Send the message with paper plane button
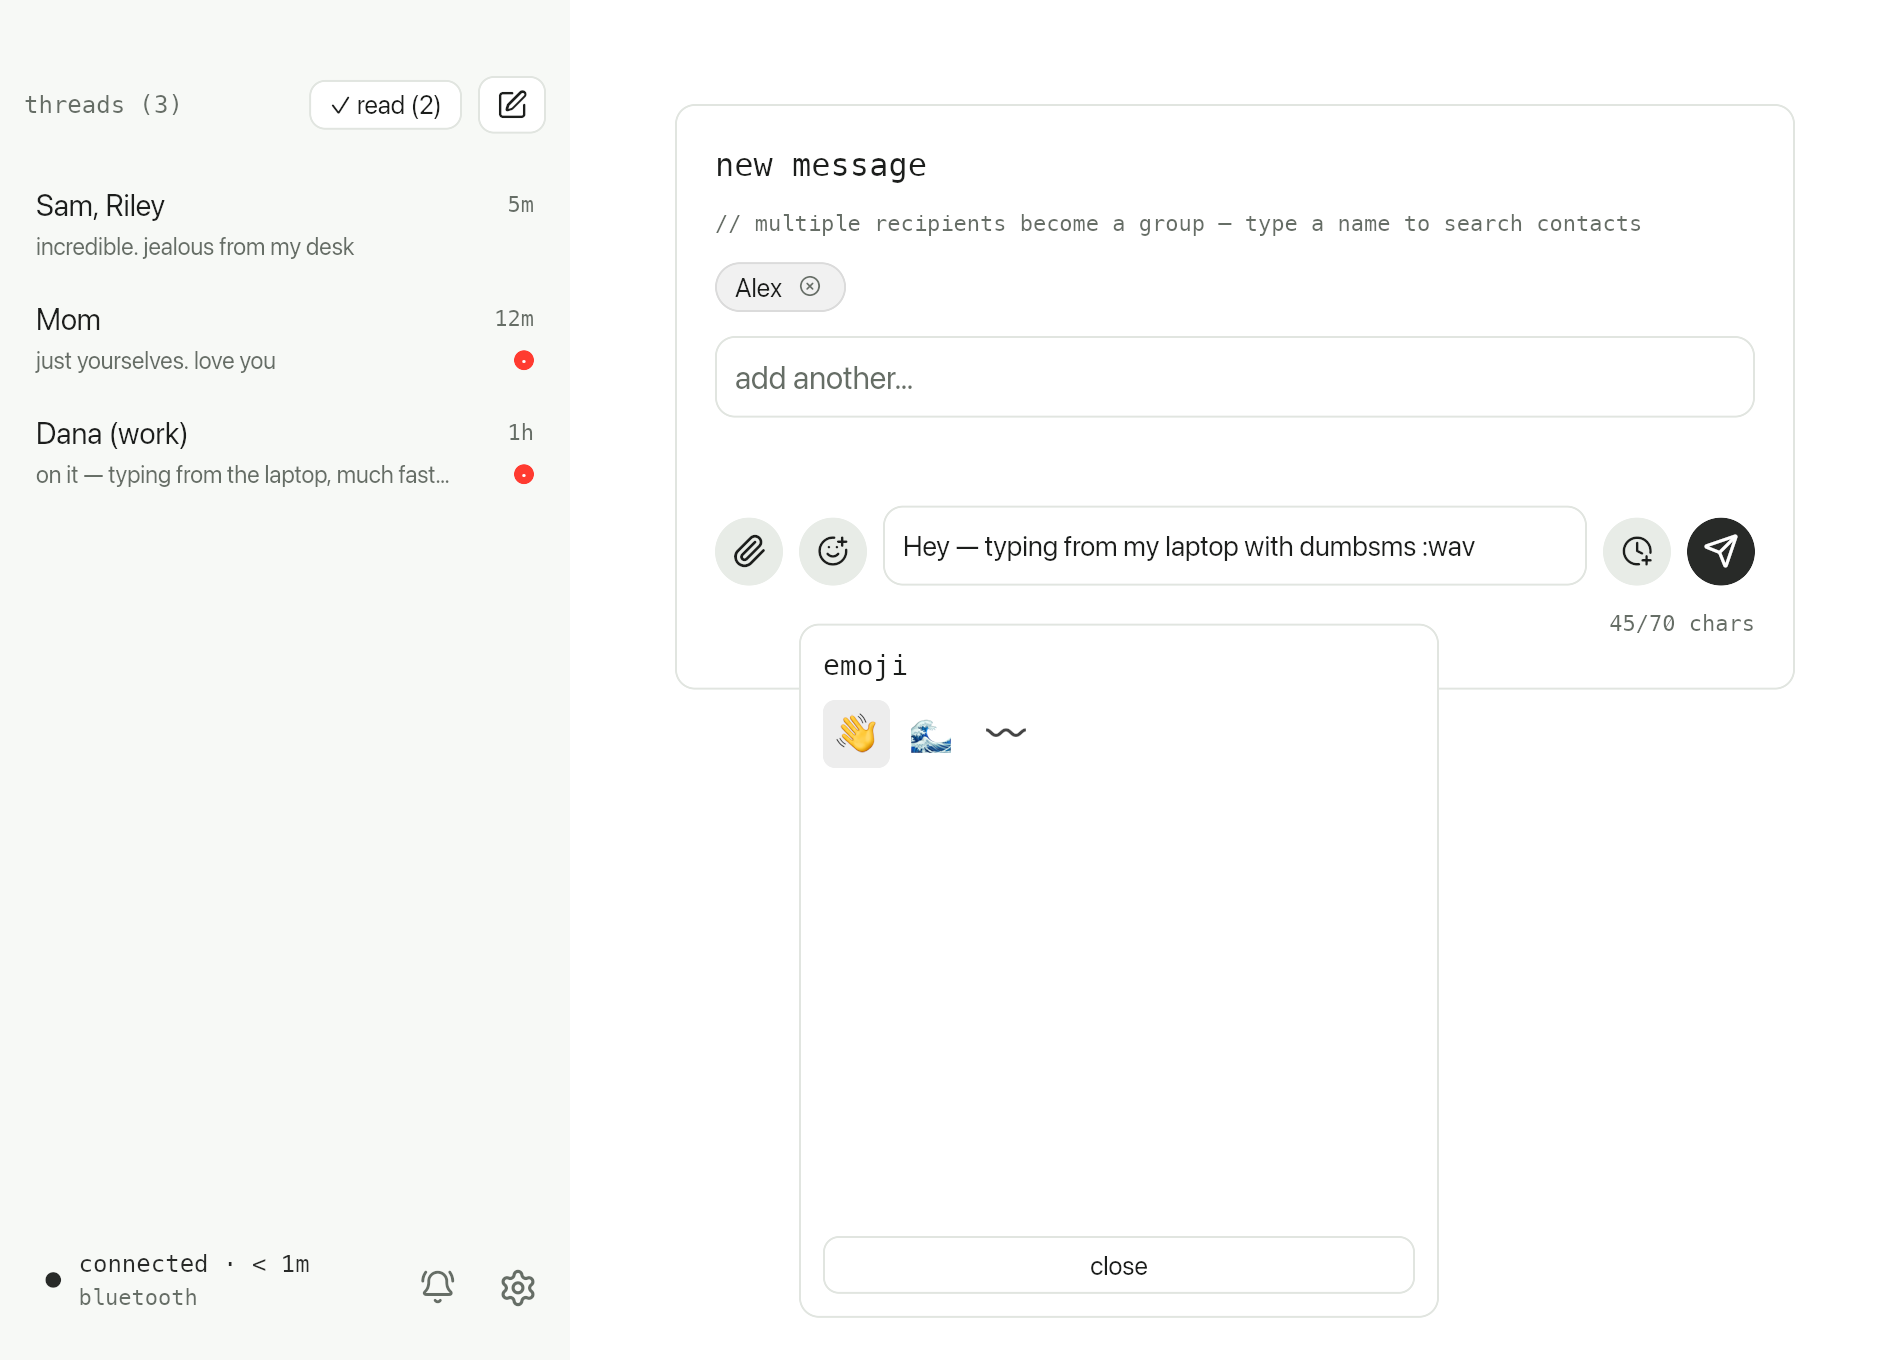Viewport: 1900px width, 1360px height. tap(1721, 551)
